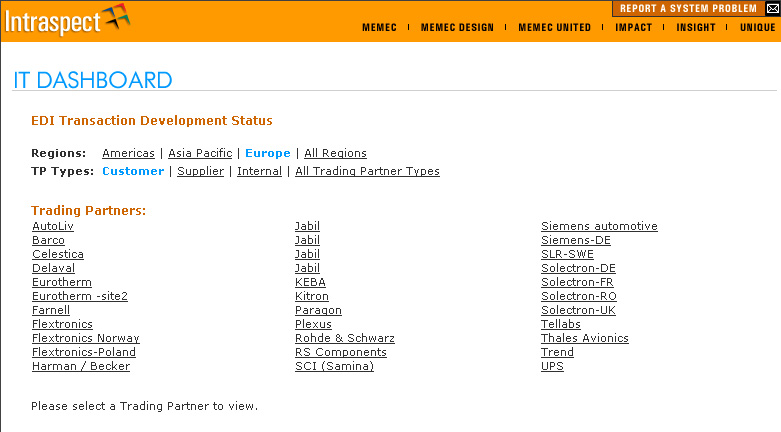Viewport: 781px width, 432px height.
Task: Open the plain Flextronics link
Action: tap(62, 324)
